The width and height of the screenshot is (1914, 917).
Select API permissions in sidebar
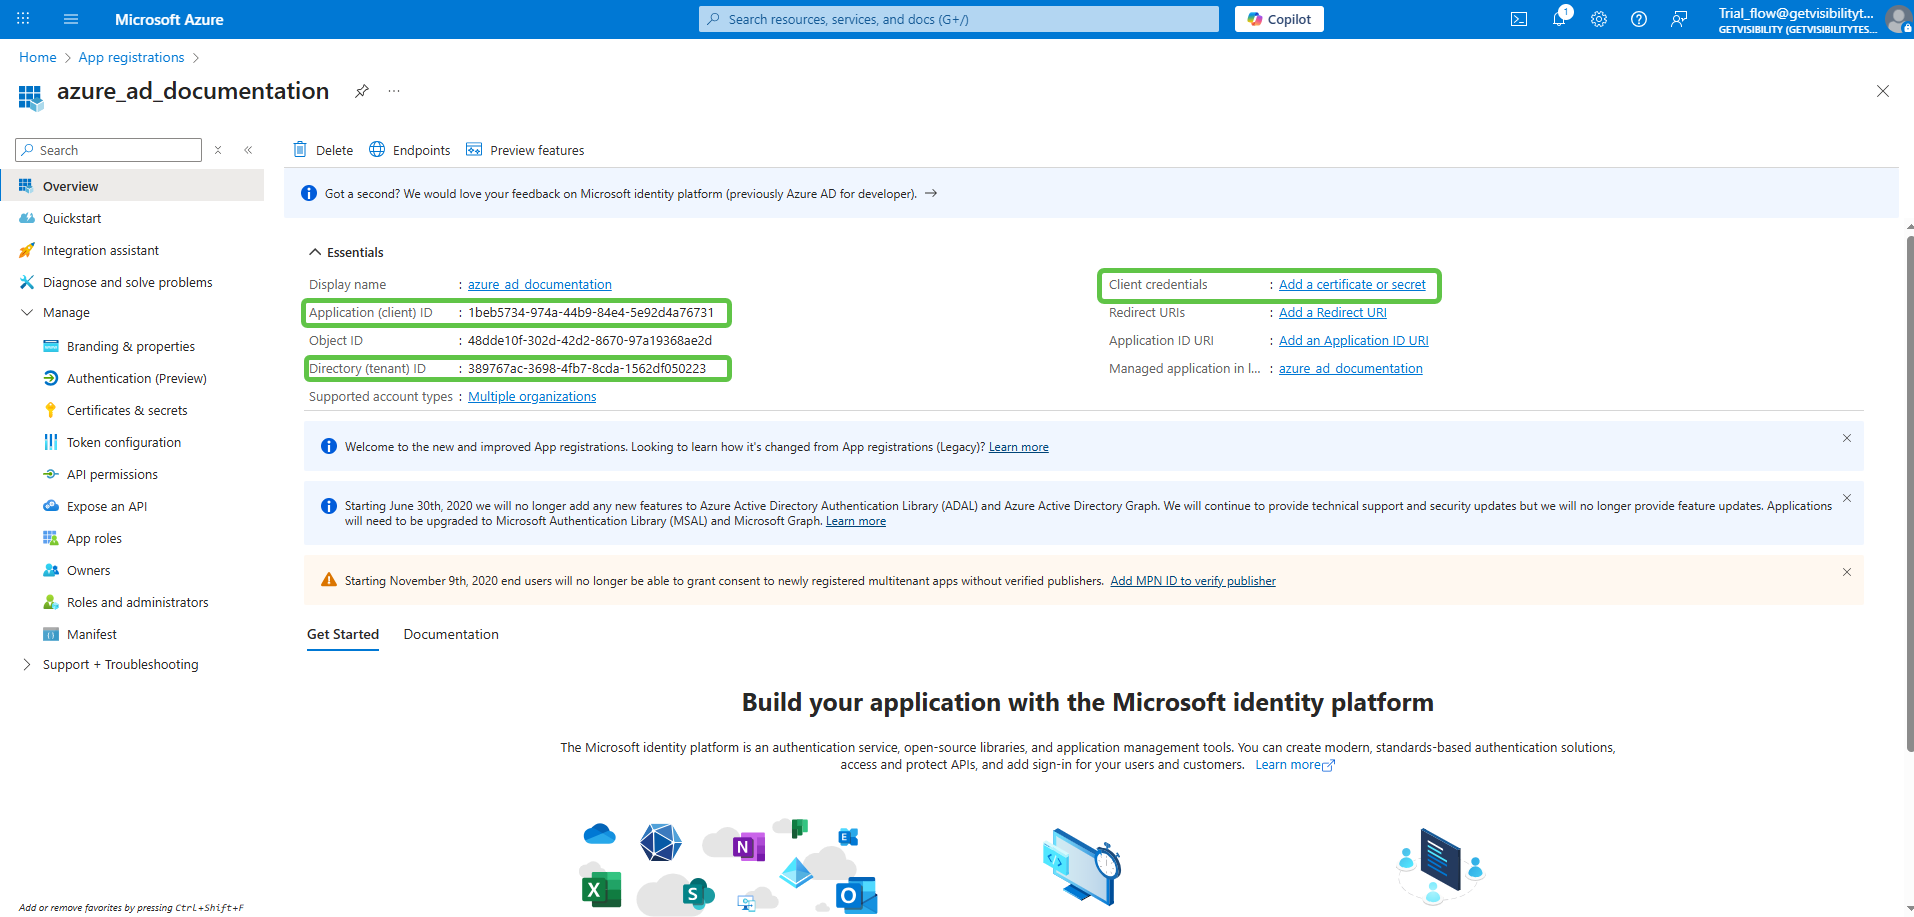[x=112, y=474]
